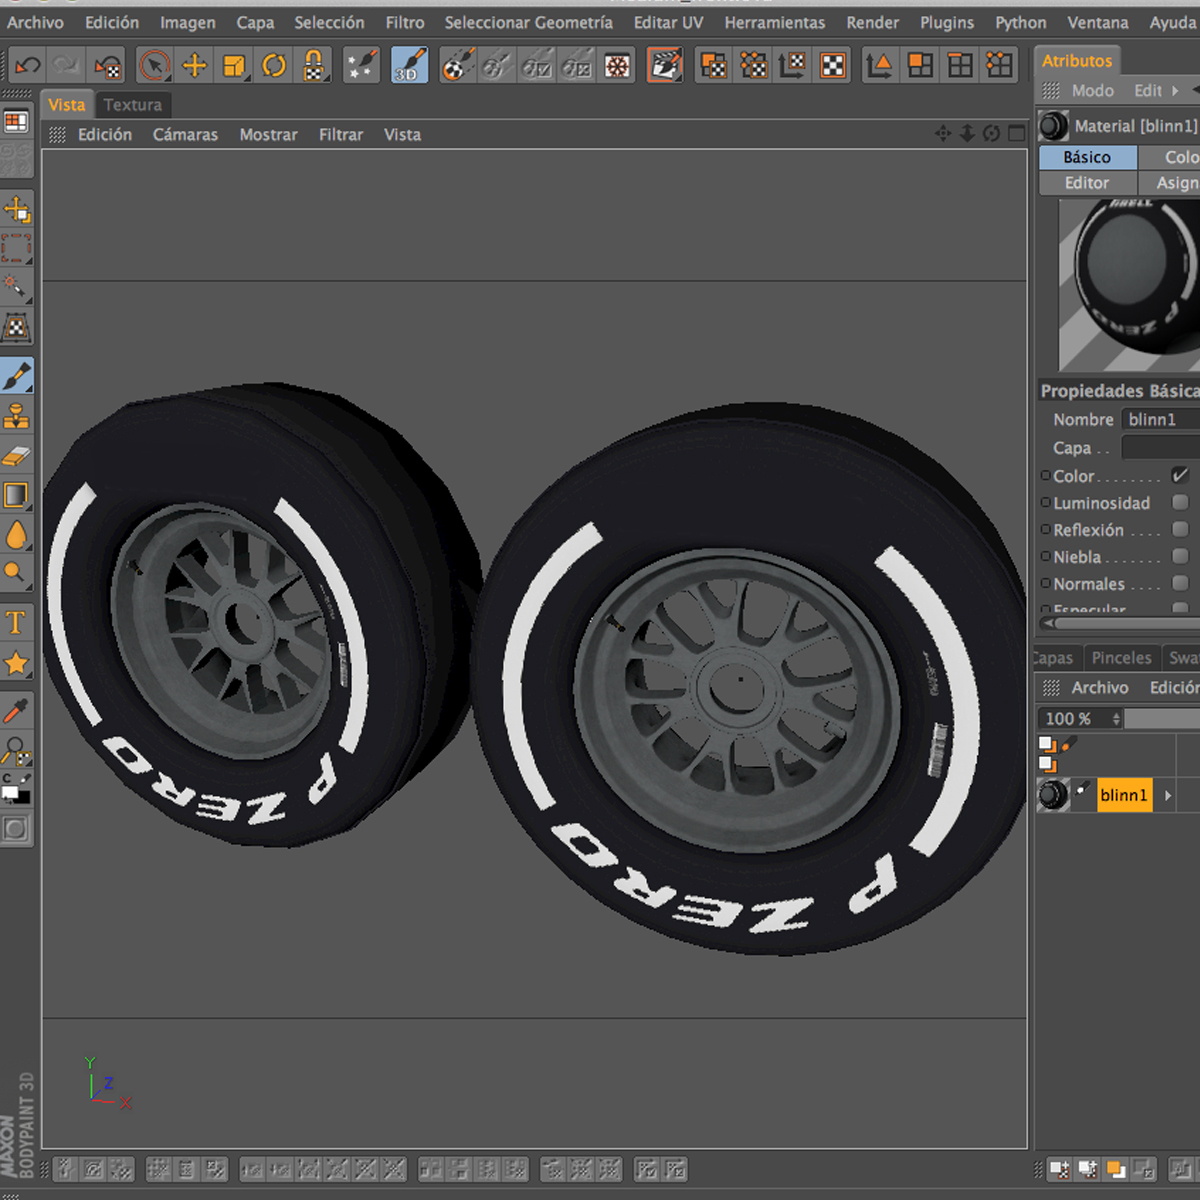
Task: Select the Gradient fill tool
Action: tap(17, 495)
